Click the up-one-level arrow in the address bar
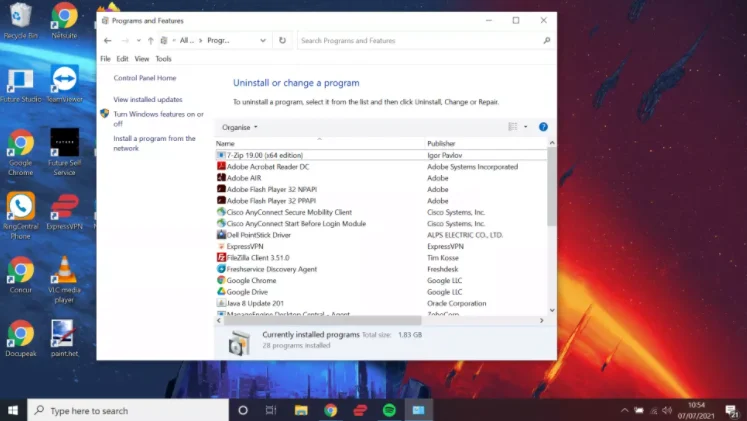Screen dimensions: 747x421 pyautogui.click(x=151, y=40)
